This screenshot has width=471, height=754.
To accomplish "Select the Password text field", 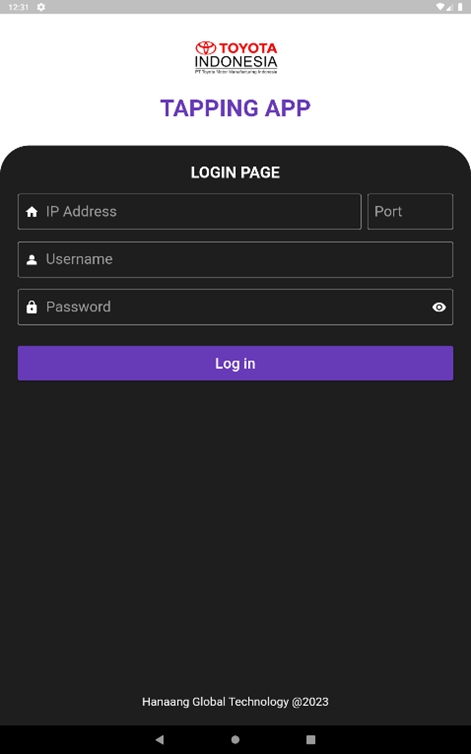I will coord(235,307).
